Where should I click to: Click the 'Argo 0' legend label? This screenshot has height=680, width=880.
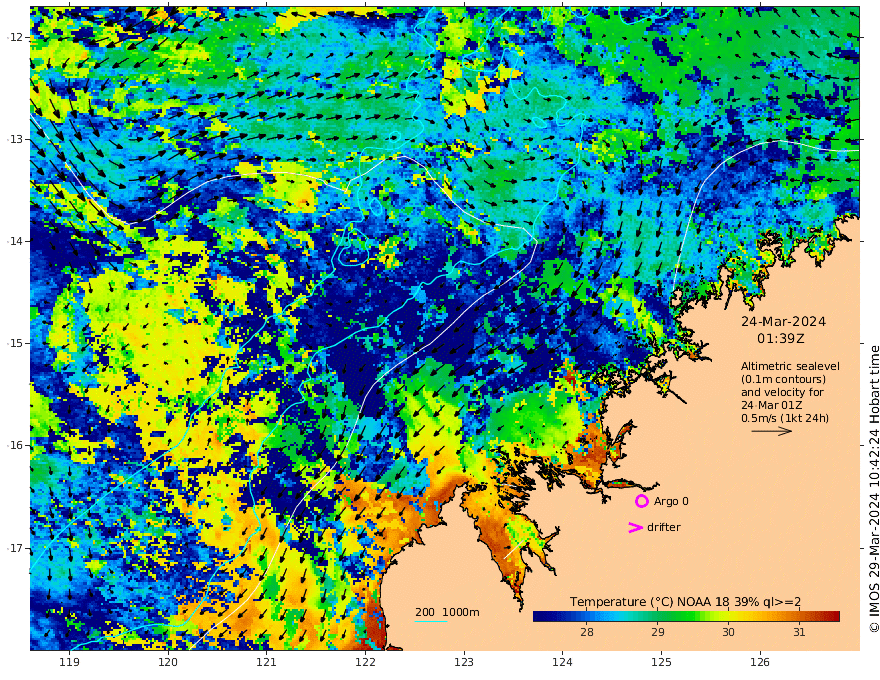pyautogui.click(x=671, y=501)
